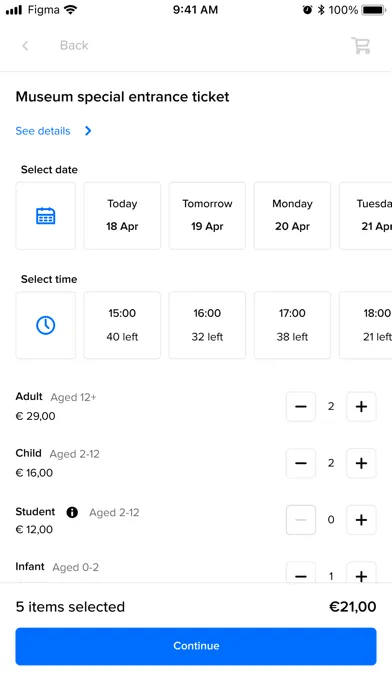This screenshot has height=696, width=392.
Task: Tap the Continue button
Action: point(196,646)
